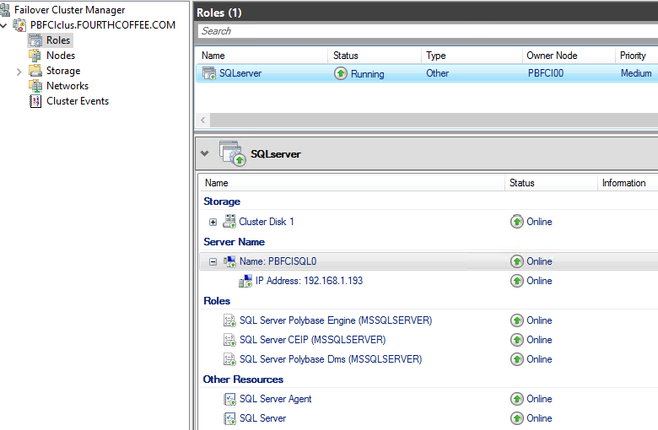The width and height of the screenshot is (658, 430).
Task: Select the Cluster Disk 1 resource text
Action: [x=266, y=222]
